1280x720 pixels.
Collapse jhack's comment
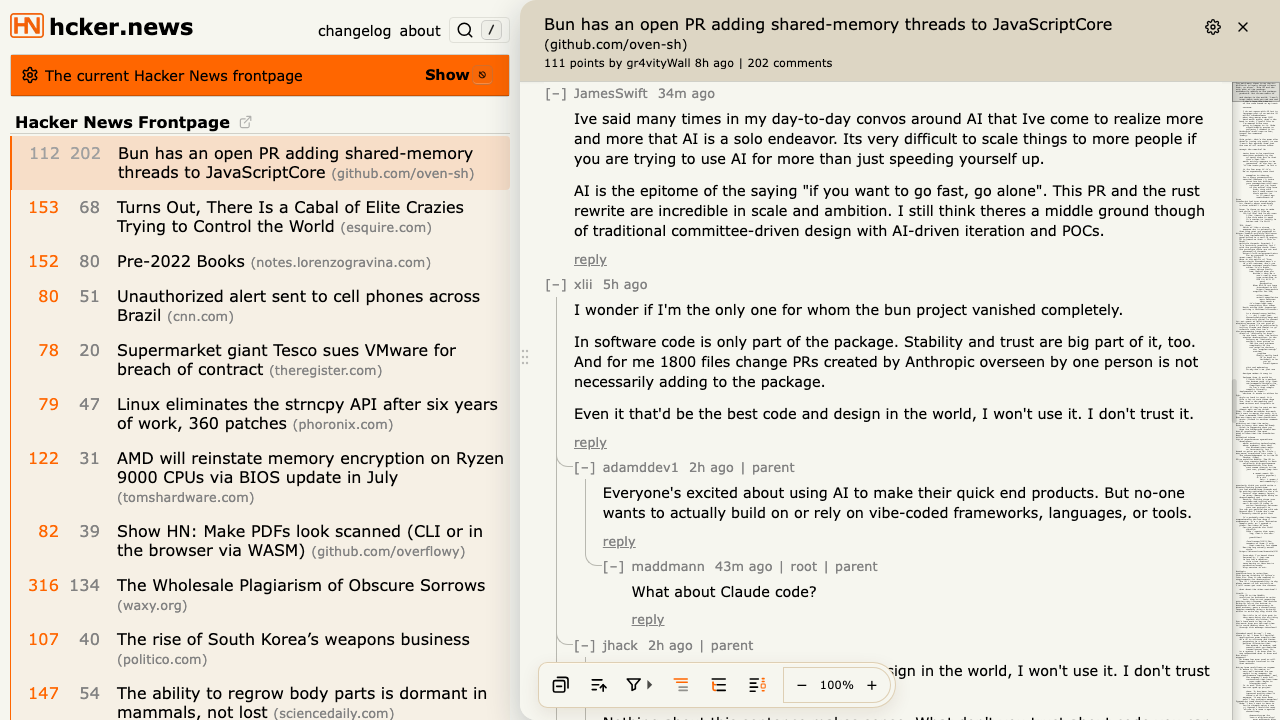pos(585,646)
